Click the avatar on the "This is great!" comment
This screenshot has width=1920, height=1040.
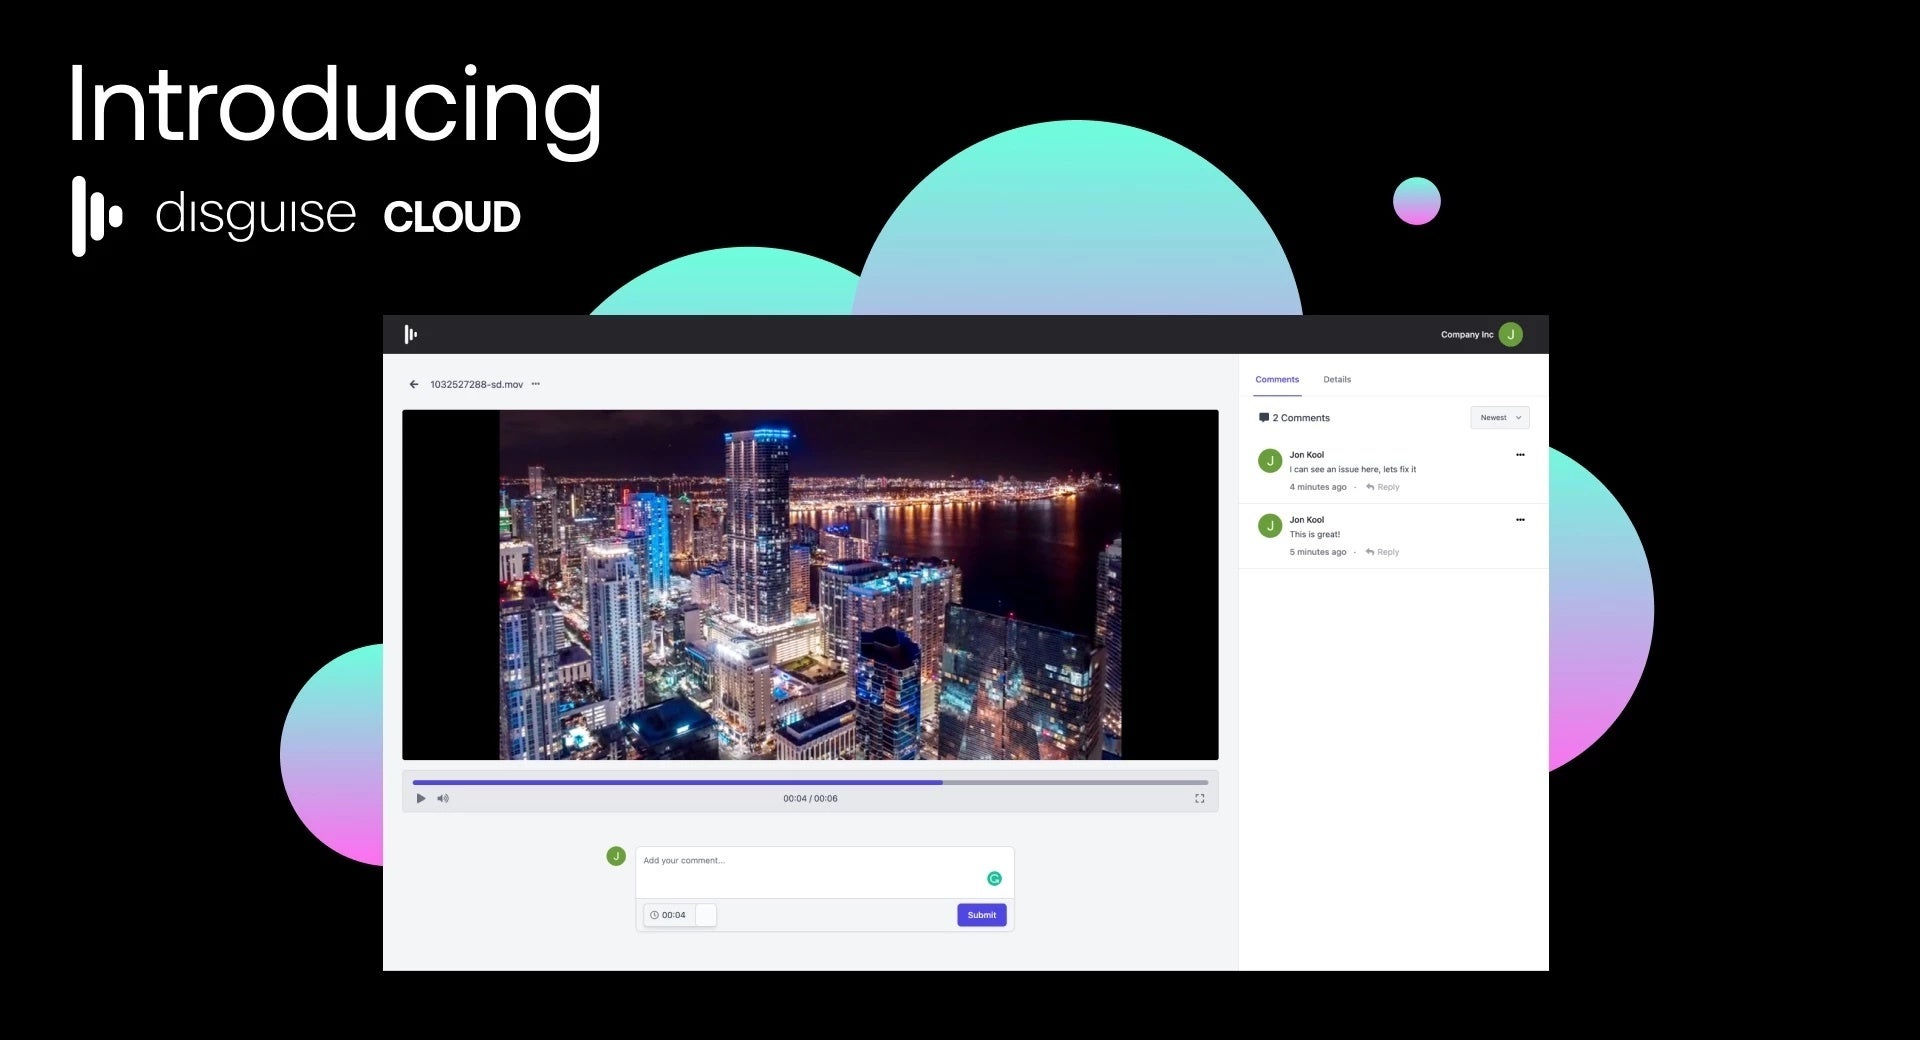pyautogui.click(x=1270, y=526)
